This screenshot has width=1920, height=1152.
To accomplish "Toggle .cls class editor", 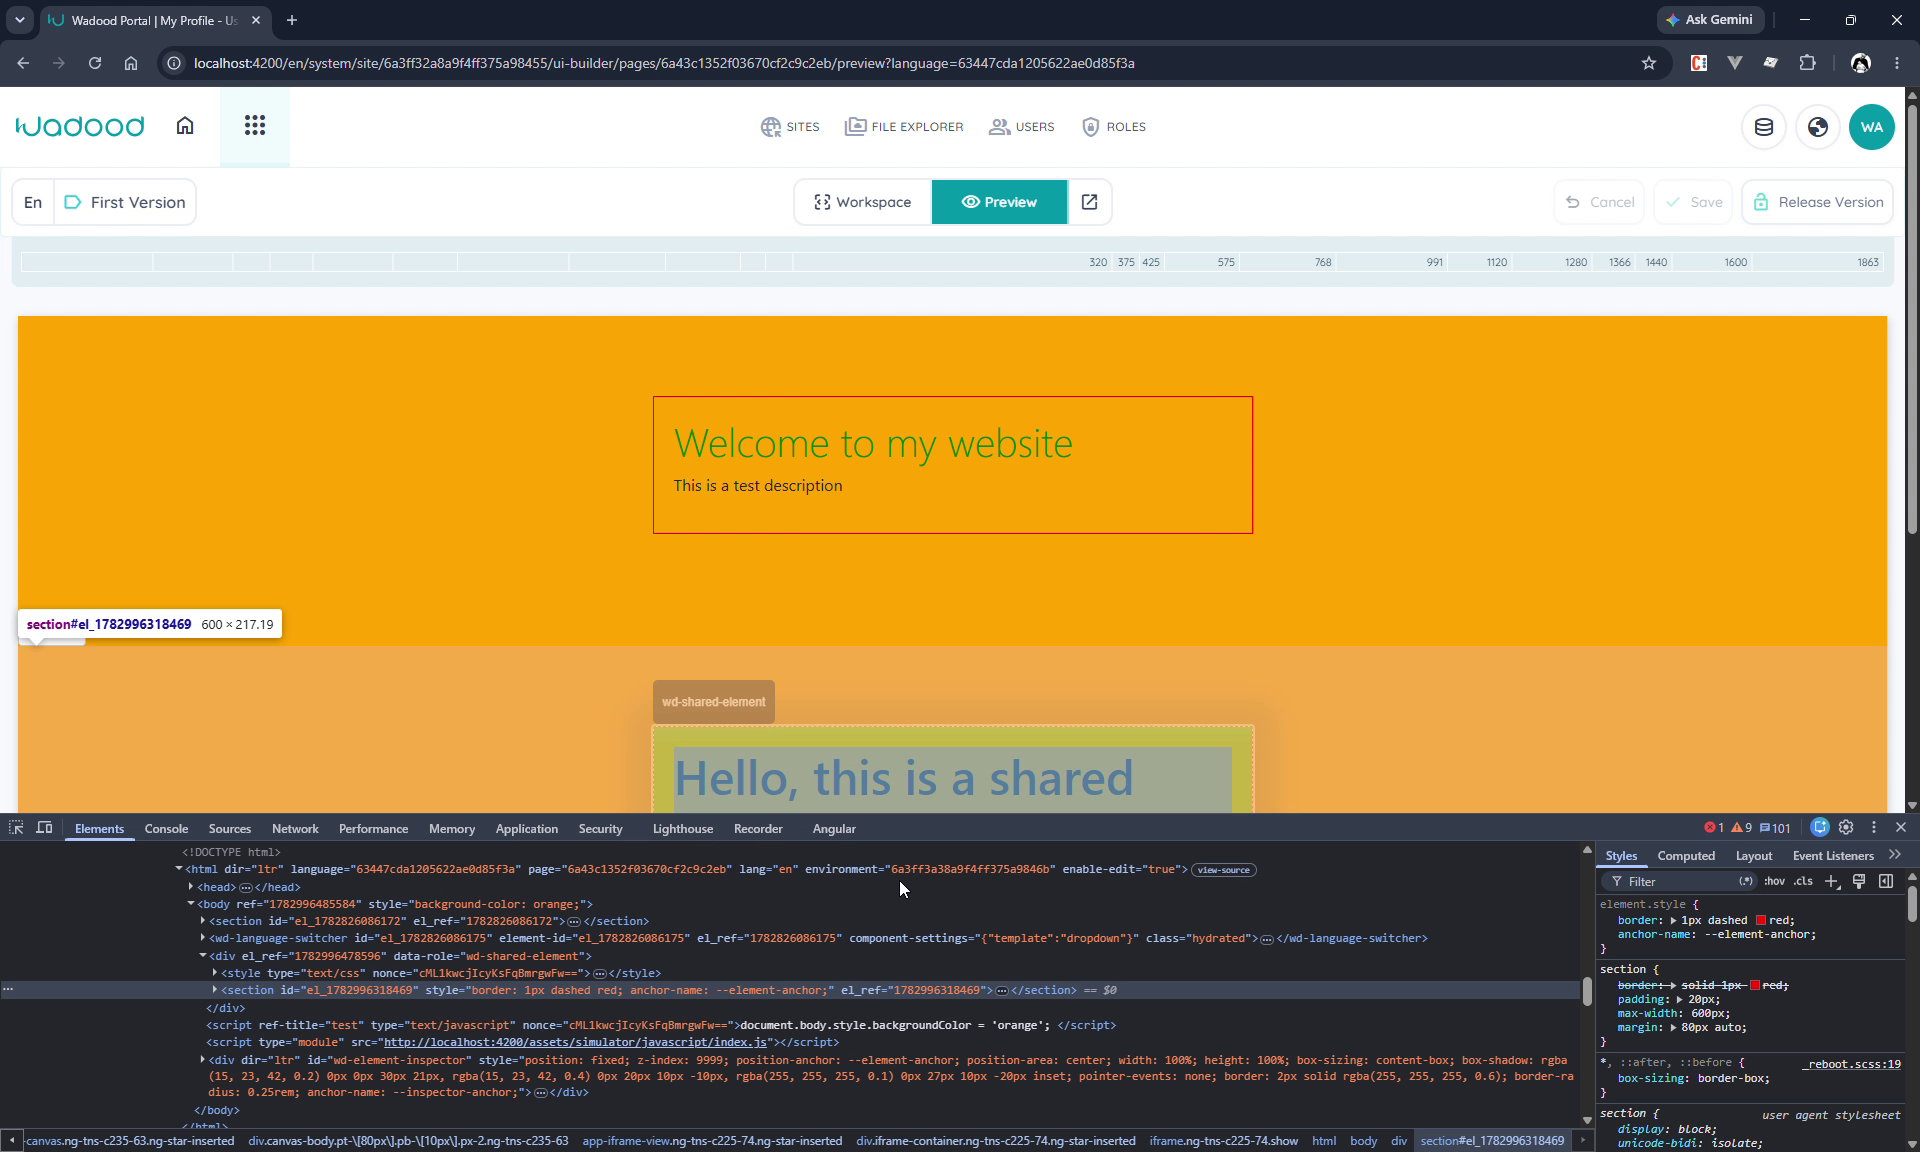I will click(1803, 881).
